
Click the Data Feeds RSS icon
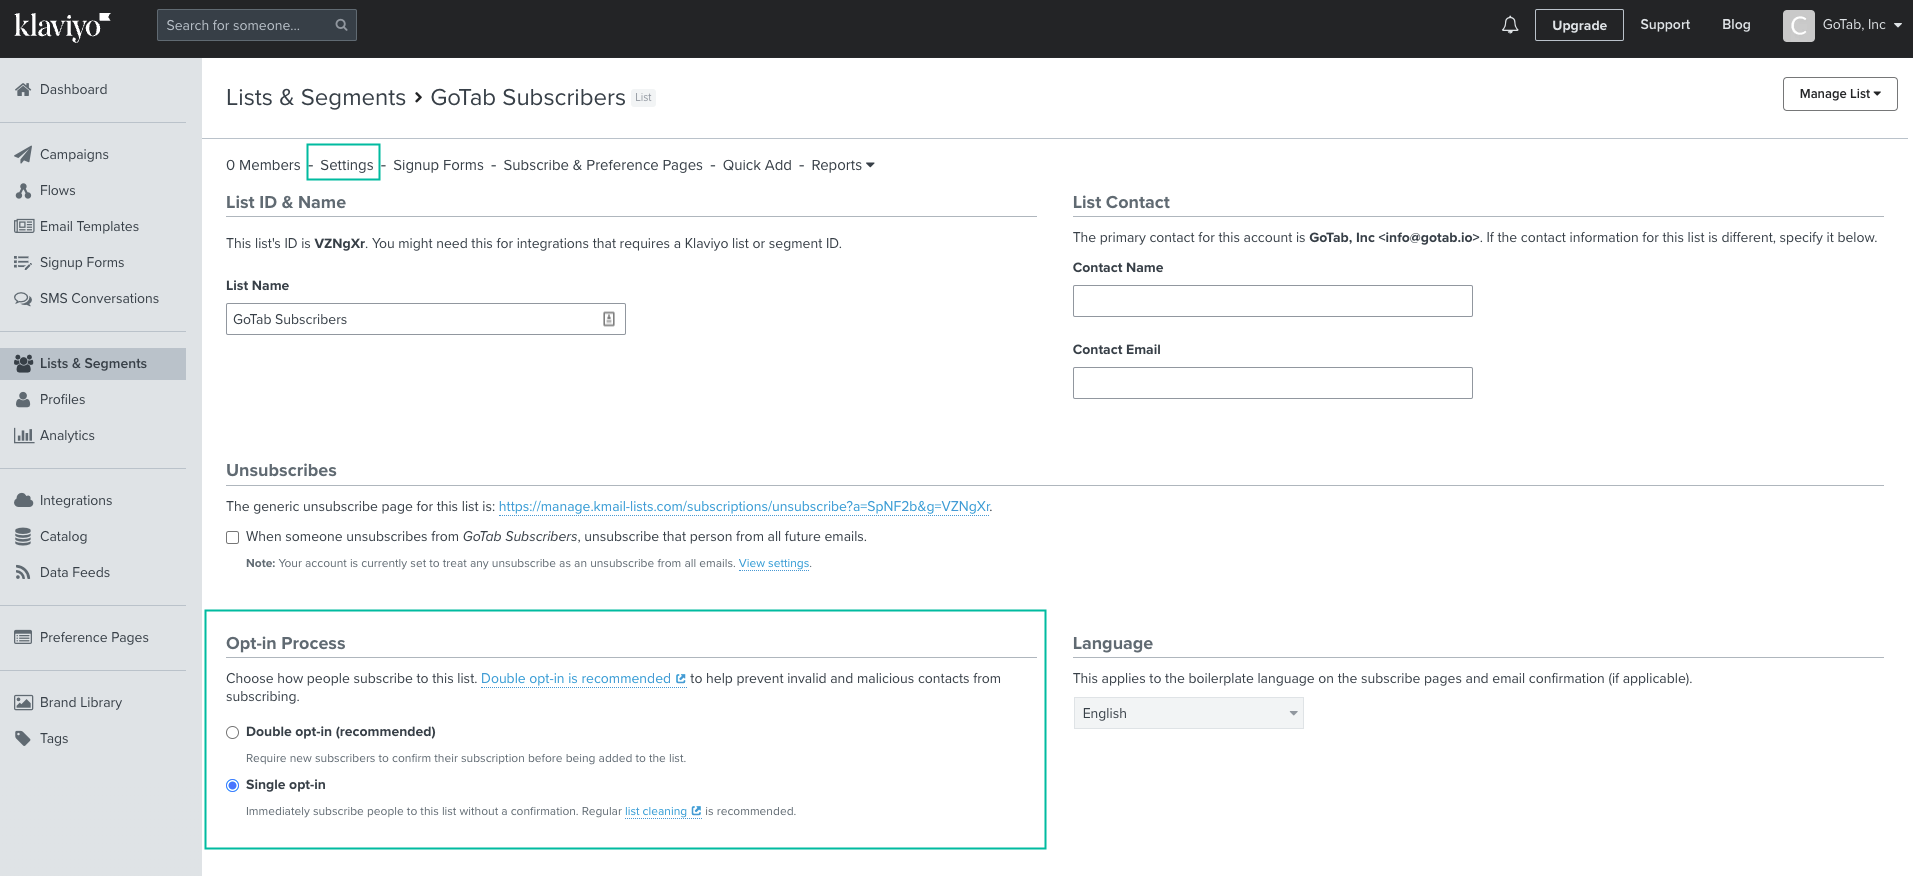[23, 573]
